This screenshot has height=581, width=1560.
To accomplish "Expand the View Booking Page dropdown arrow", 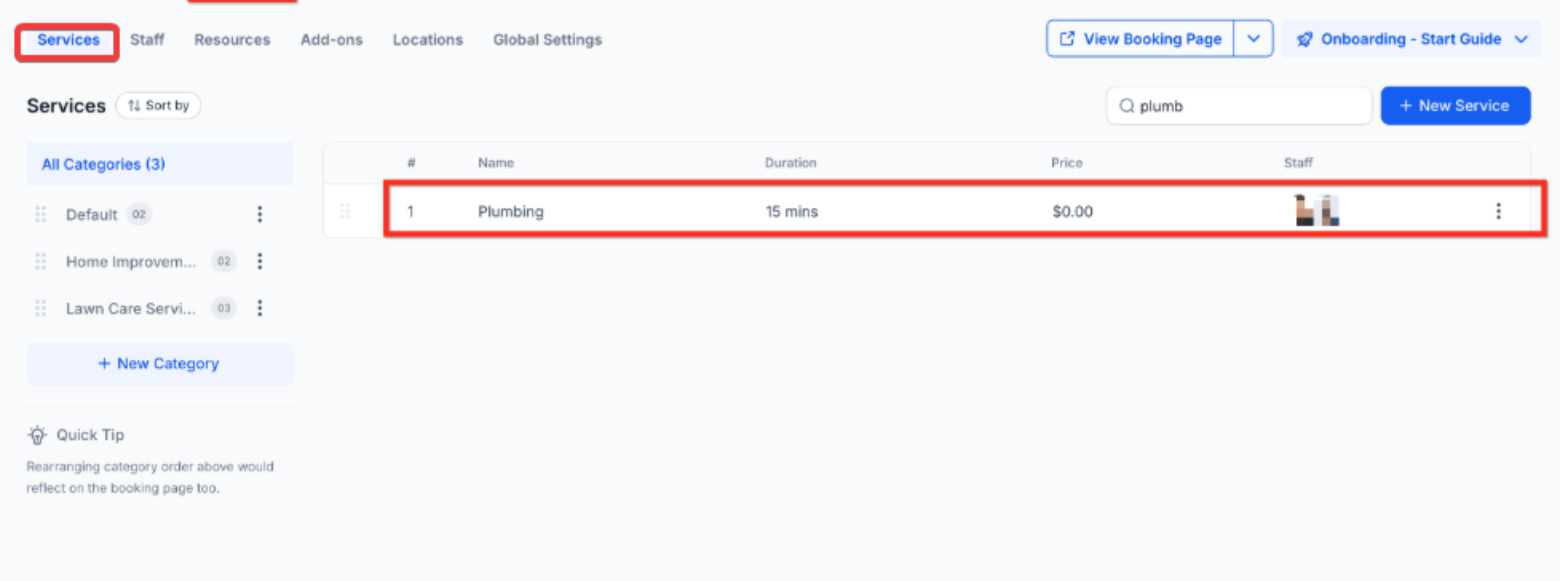I will pyautogui.click(x=1253, y=39).
